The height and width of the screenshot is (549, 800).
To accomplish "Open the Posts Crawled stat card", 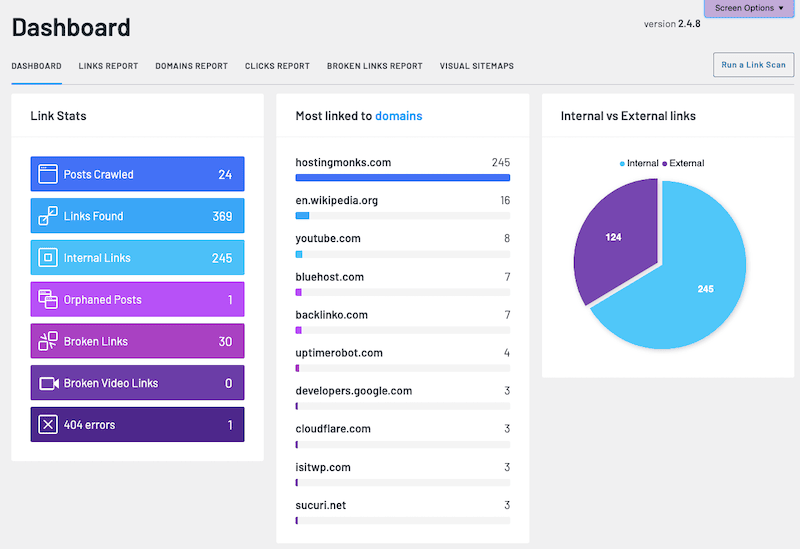I will coord(137,174).
